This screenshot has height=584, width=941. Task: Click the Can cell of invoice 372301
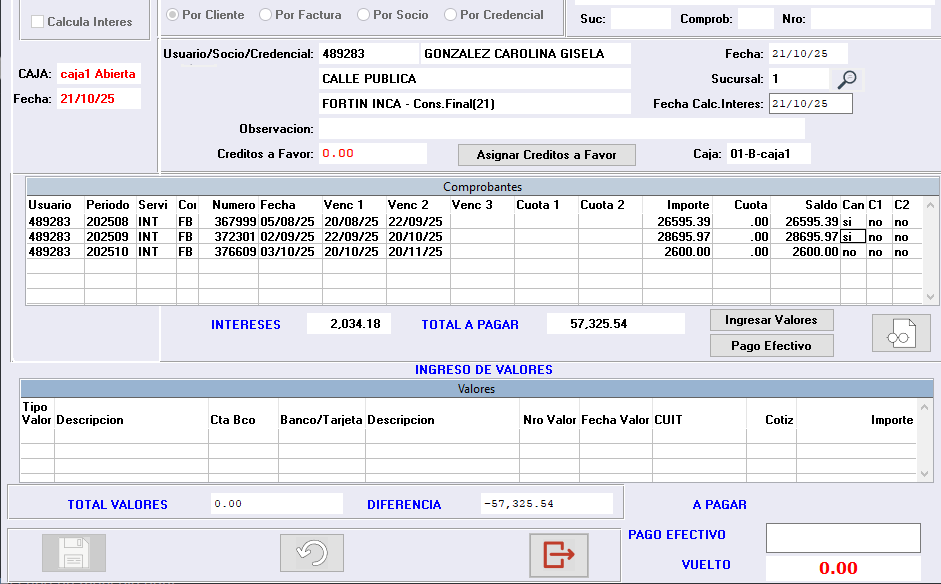852,237
